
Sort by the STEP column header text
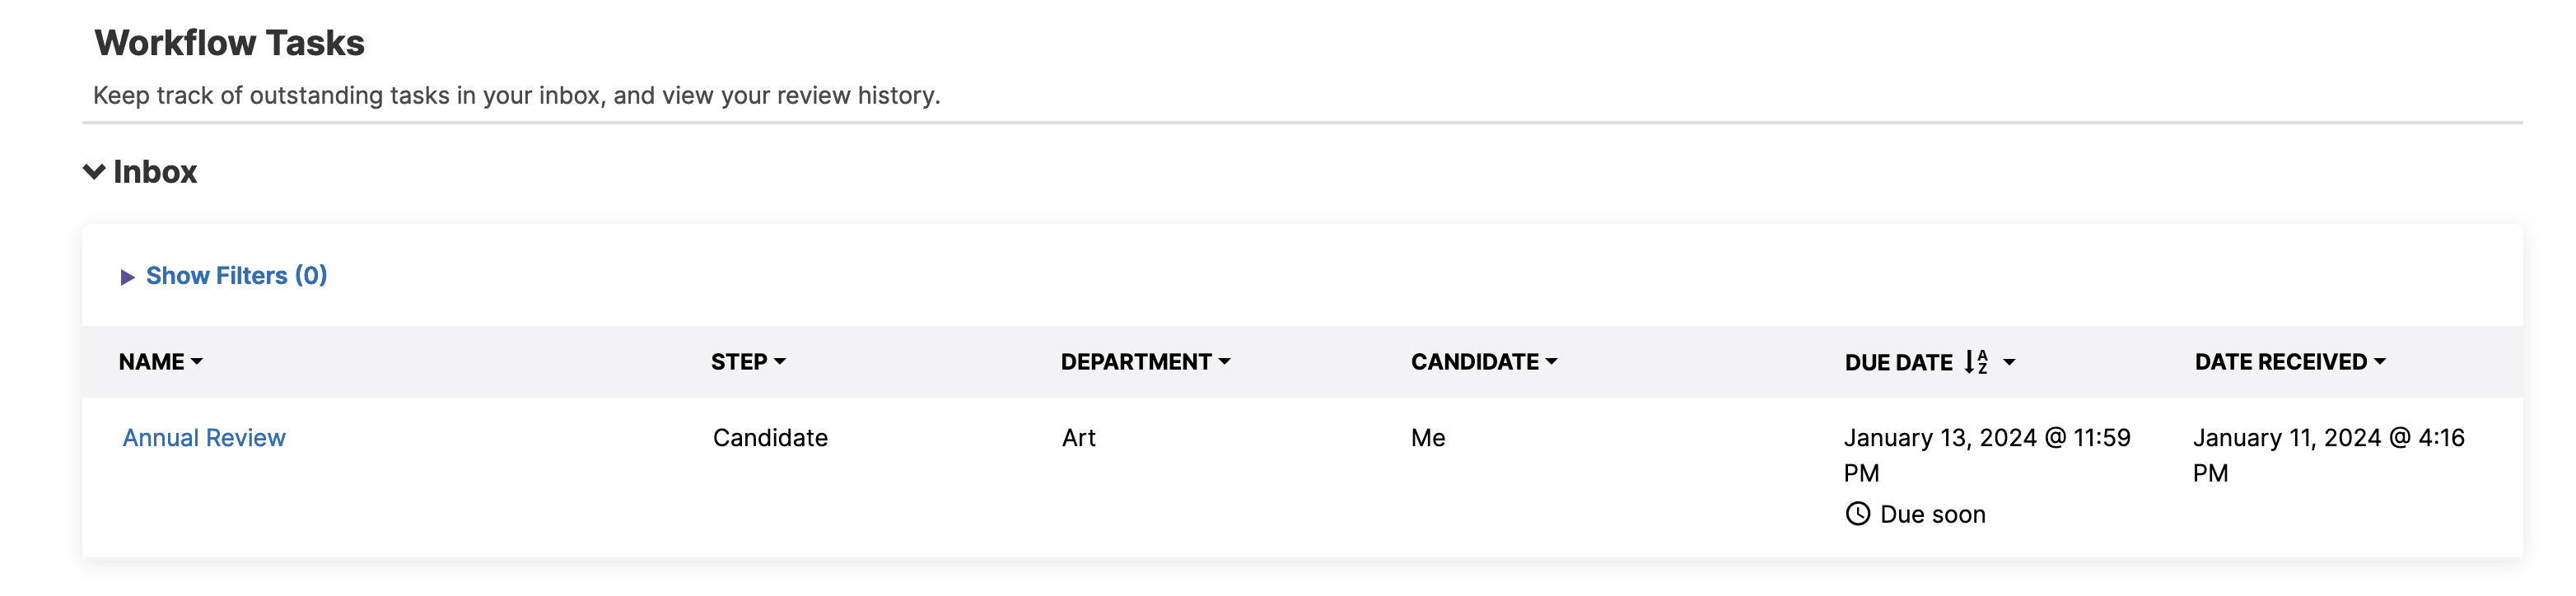739,362
